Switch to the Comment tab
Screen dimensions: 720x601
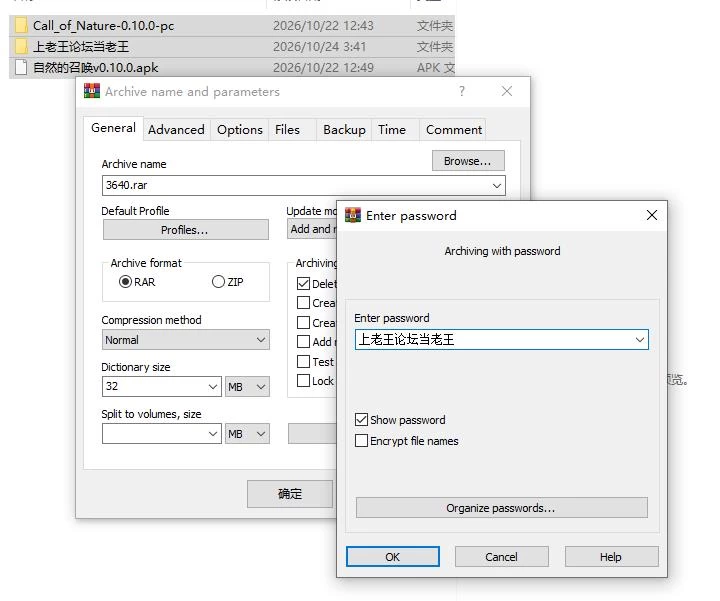(x=454, y=130)
